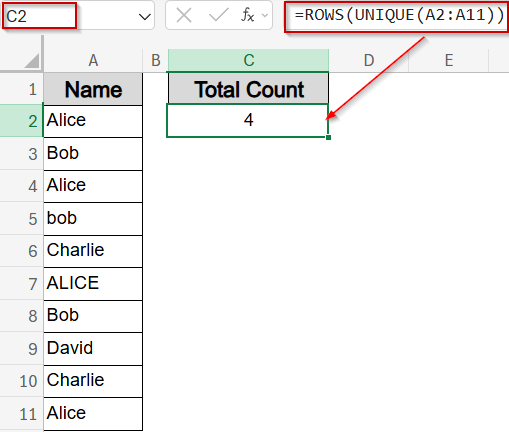Click the Name header cell
Screen dimensions: 509x432
point(93,89)
